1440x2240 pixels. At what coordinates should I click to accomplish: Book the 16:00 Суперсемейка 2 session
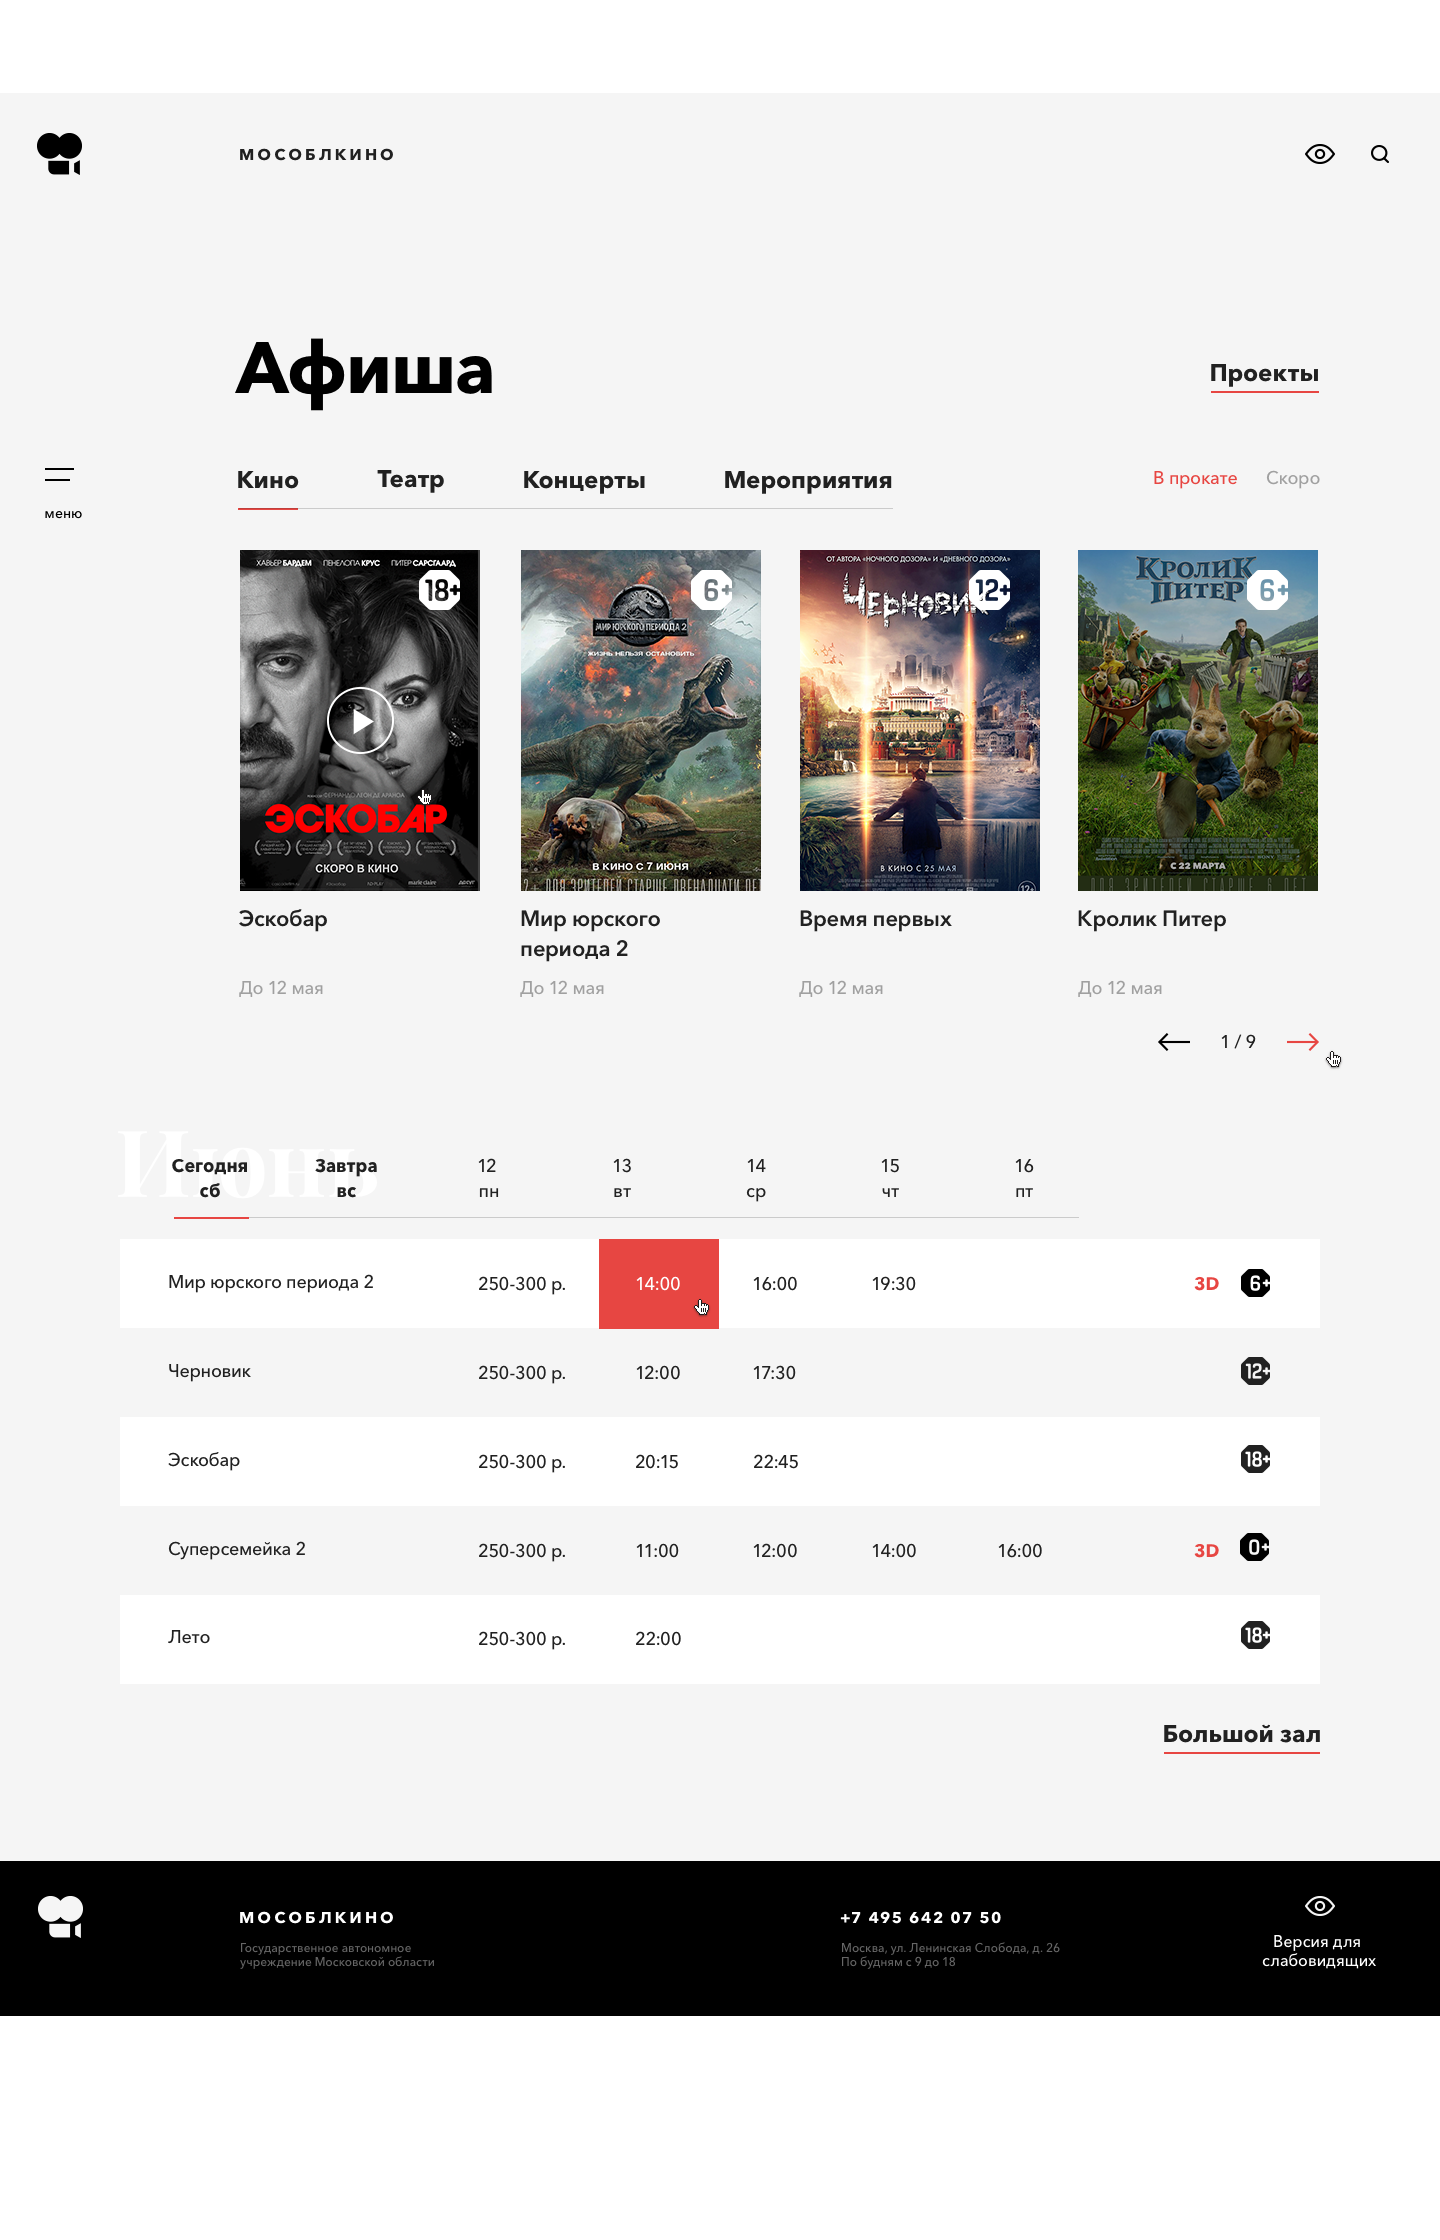click(x=1020, y=1551)
